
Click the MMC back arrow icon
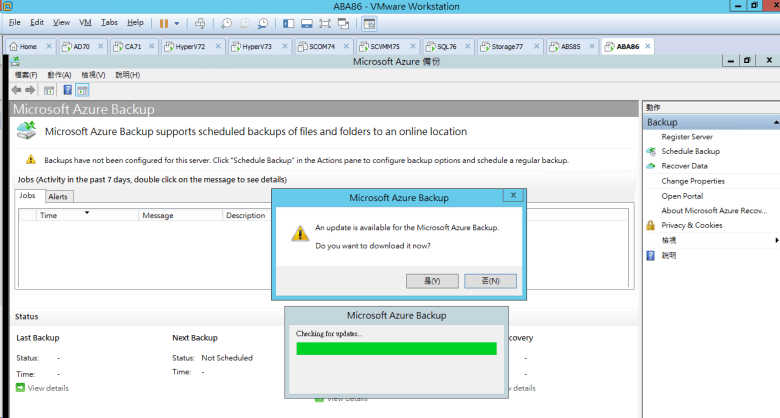click(16, 90)
